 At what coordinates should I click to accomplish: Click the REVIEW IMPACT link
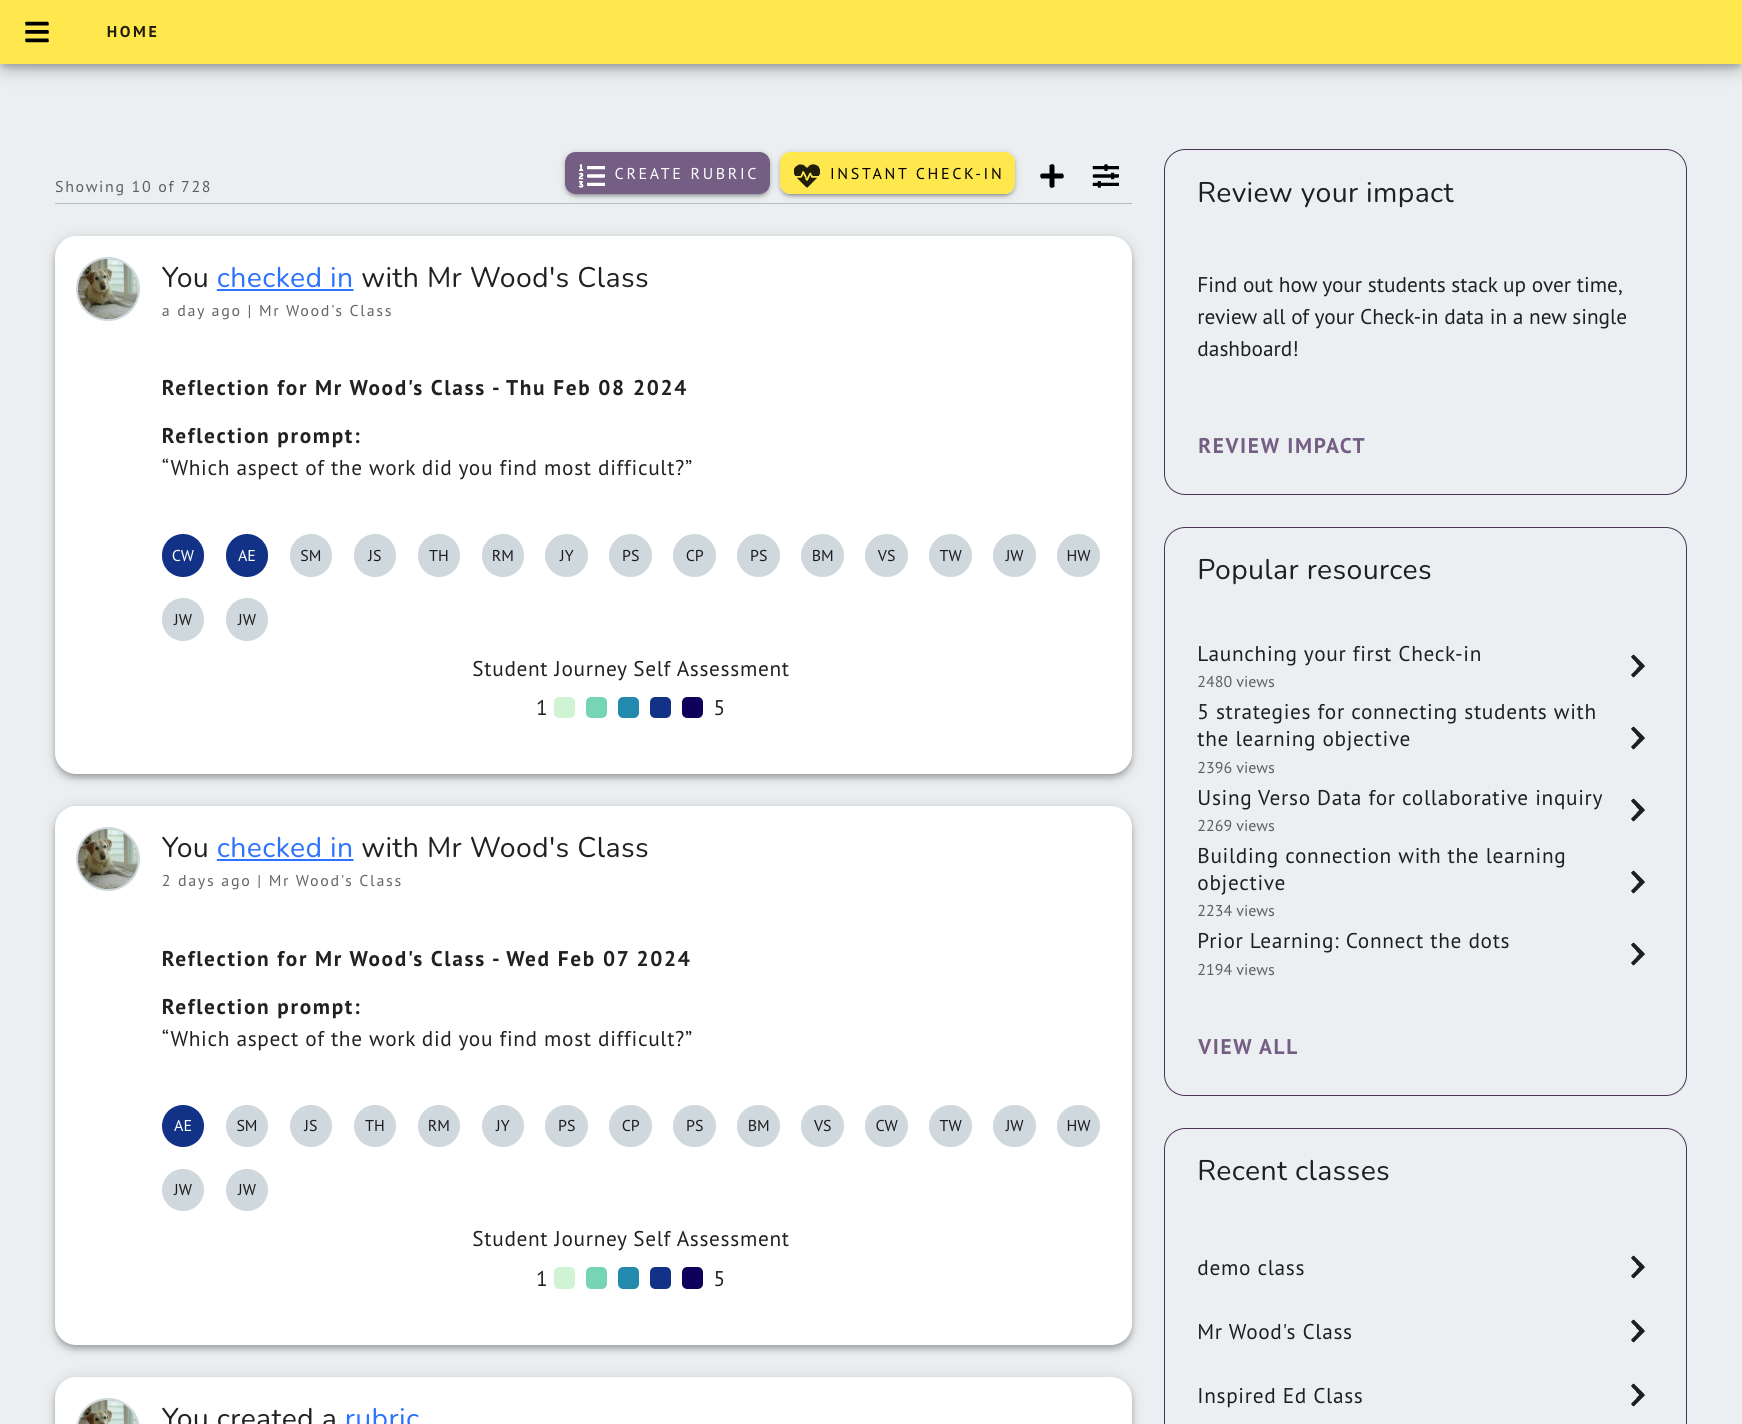[x=1281, y=446]
